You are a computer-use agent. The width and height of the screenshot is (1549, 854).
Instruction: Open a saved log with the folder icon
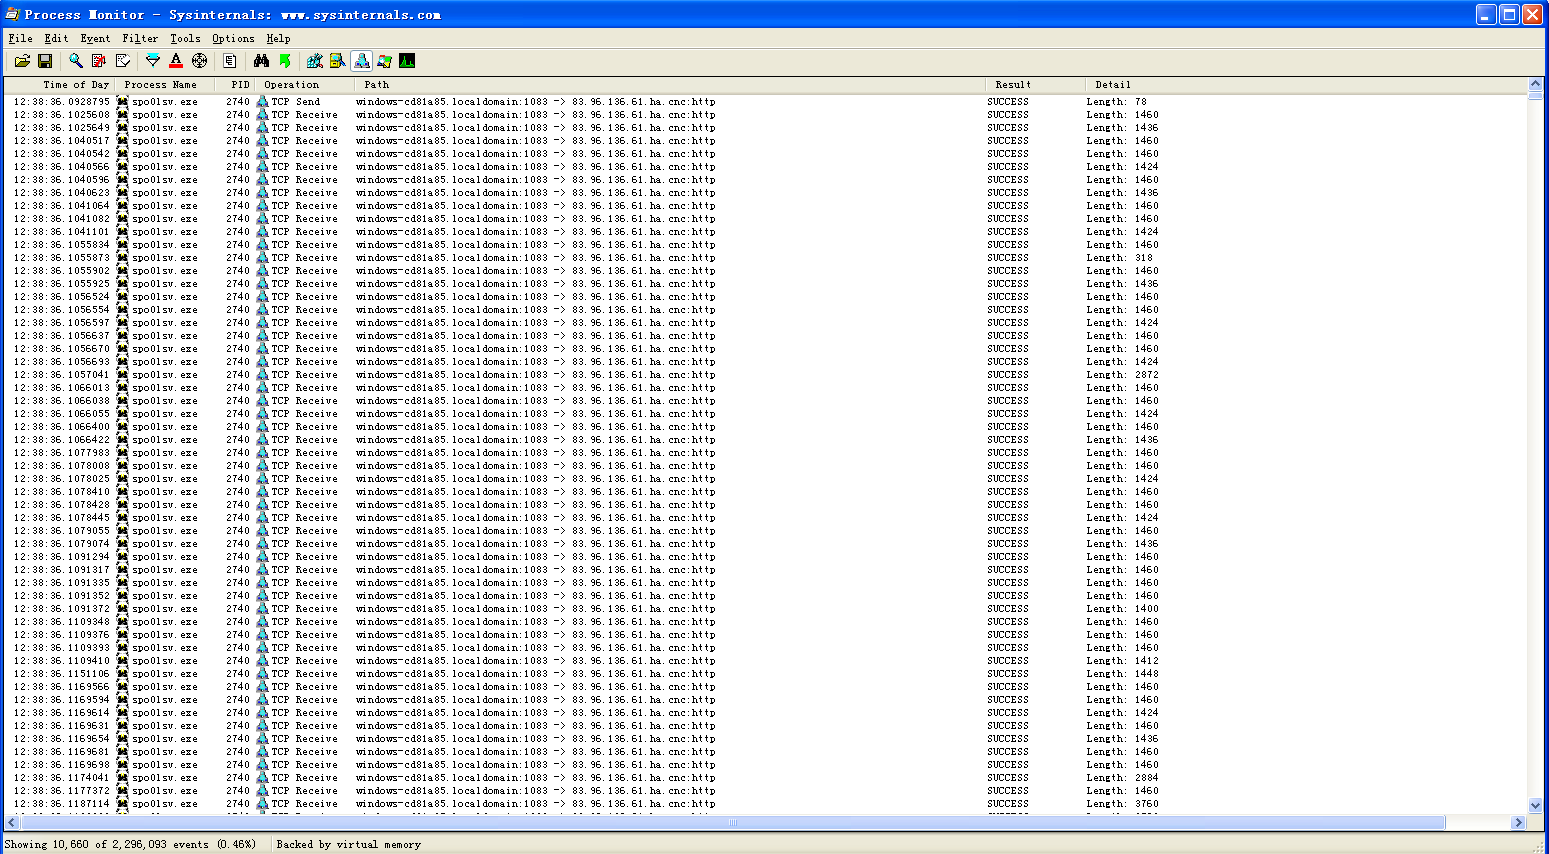tap(22, 61)
